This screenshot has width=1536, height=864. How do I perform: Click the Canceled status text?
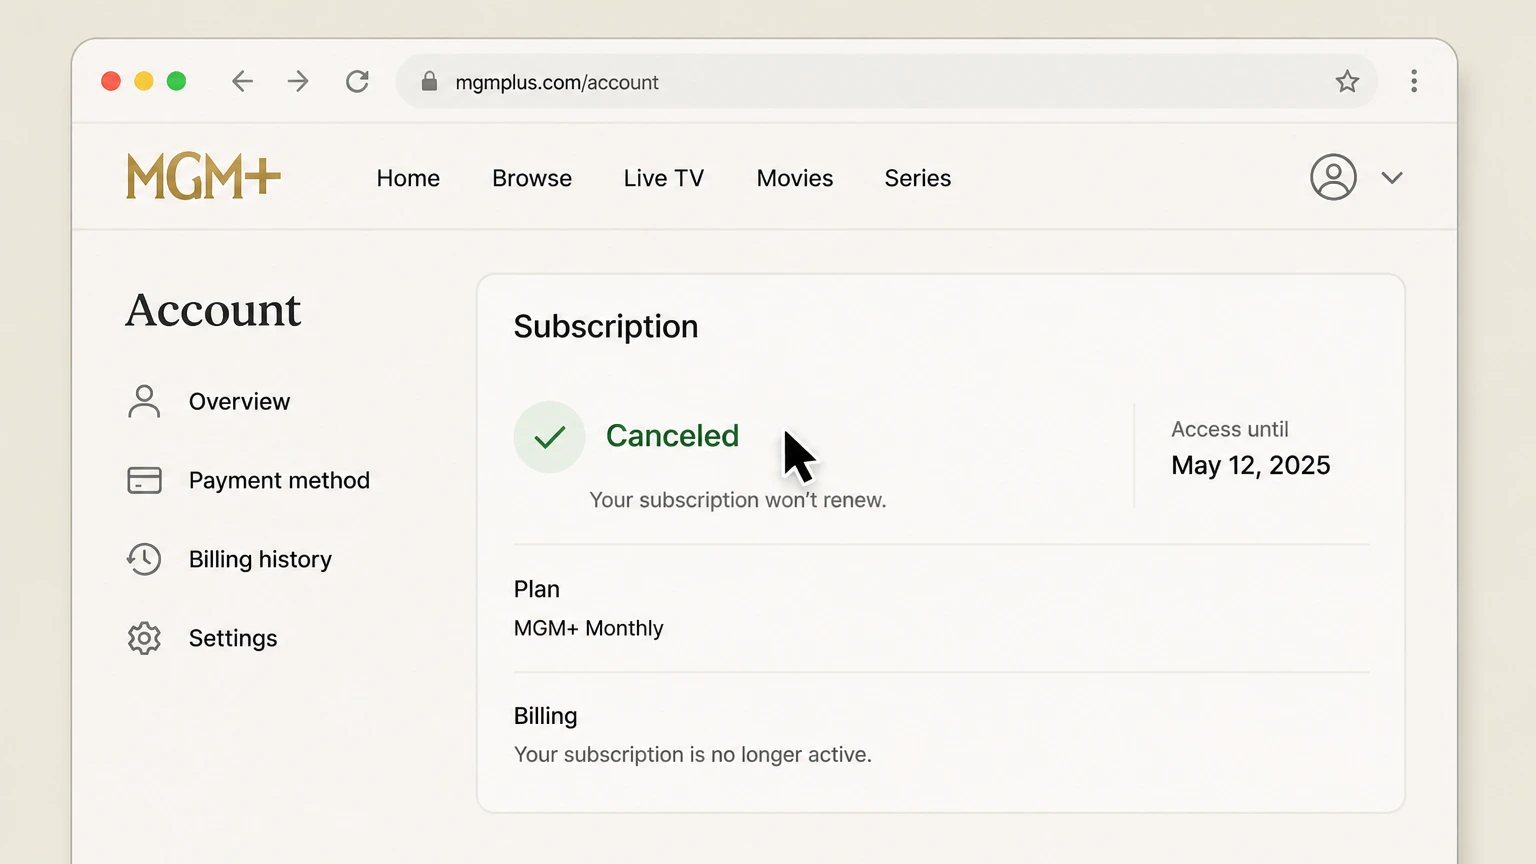pos(672,436)
